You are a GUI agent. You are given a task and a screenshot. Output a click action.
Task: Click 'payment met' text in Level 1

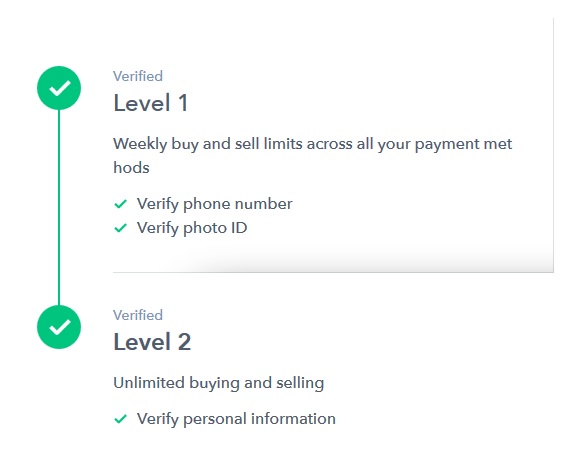(x=463, y=144)
